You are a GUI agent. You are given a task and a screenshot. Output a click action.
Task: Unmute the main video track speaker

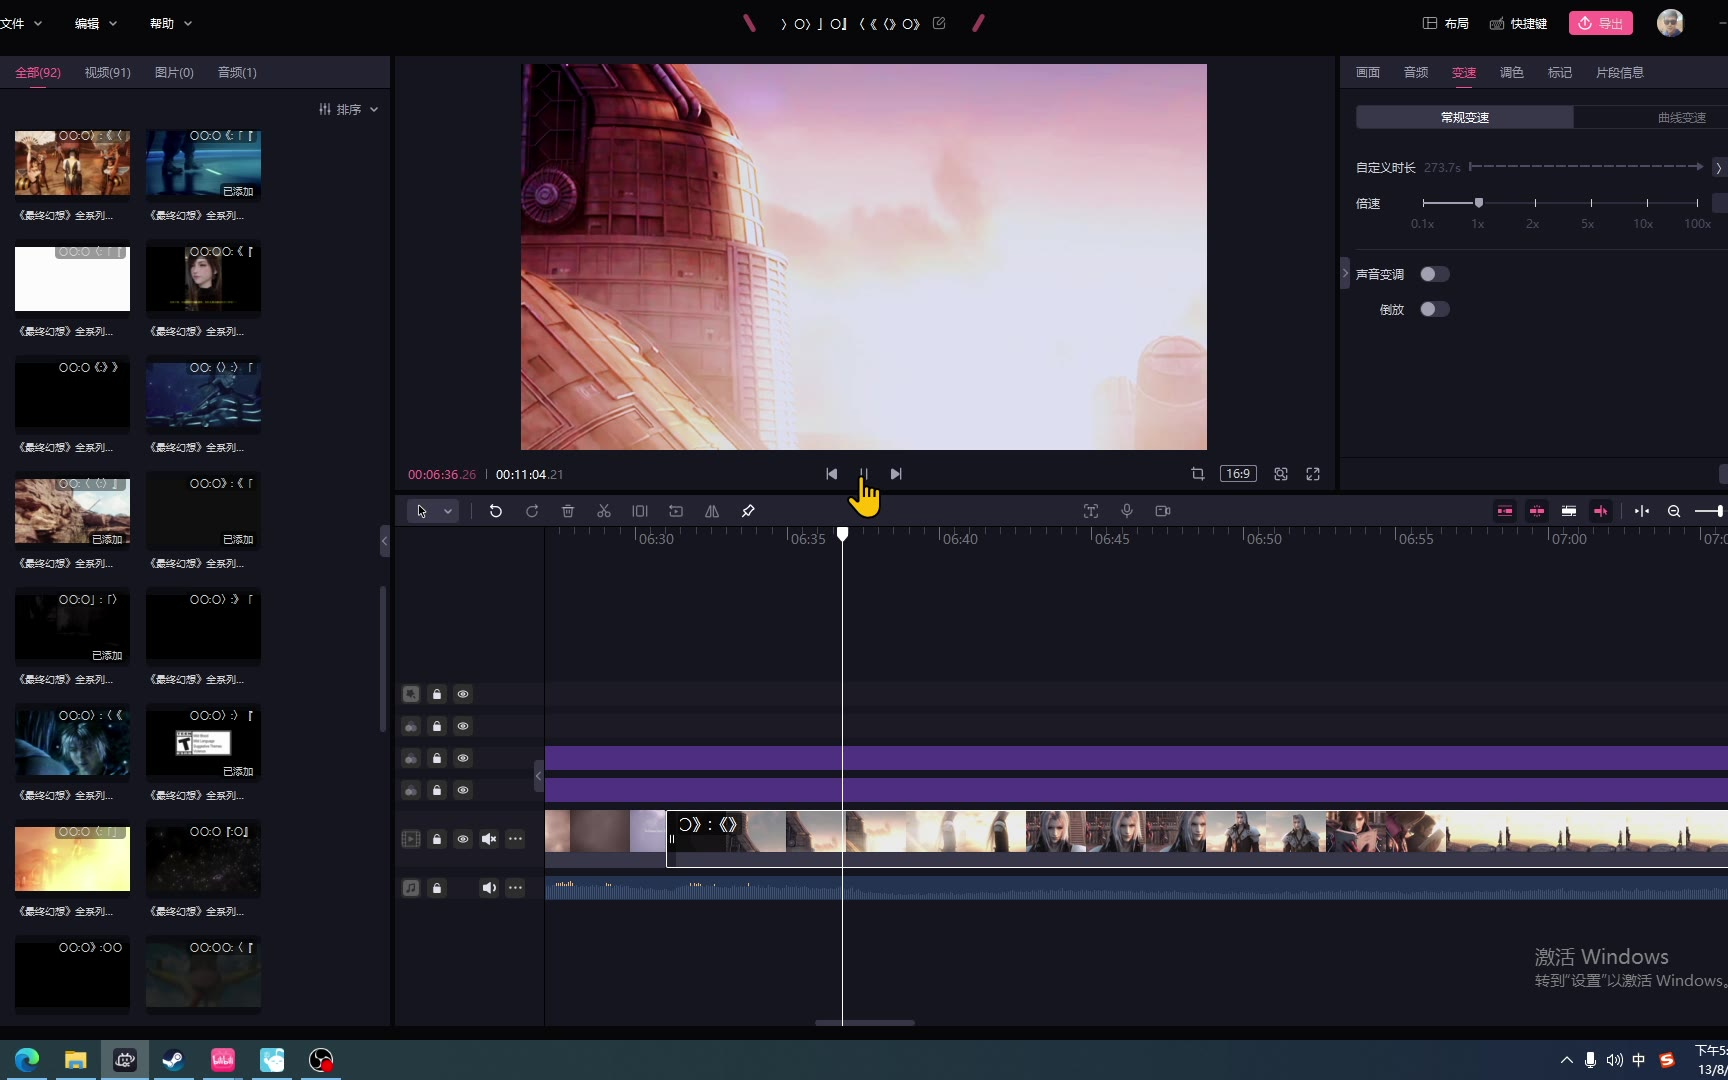[489, 839]
